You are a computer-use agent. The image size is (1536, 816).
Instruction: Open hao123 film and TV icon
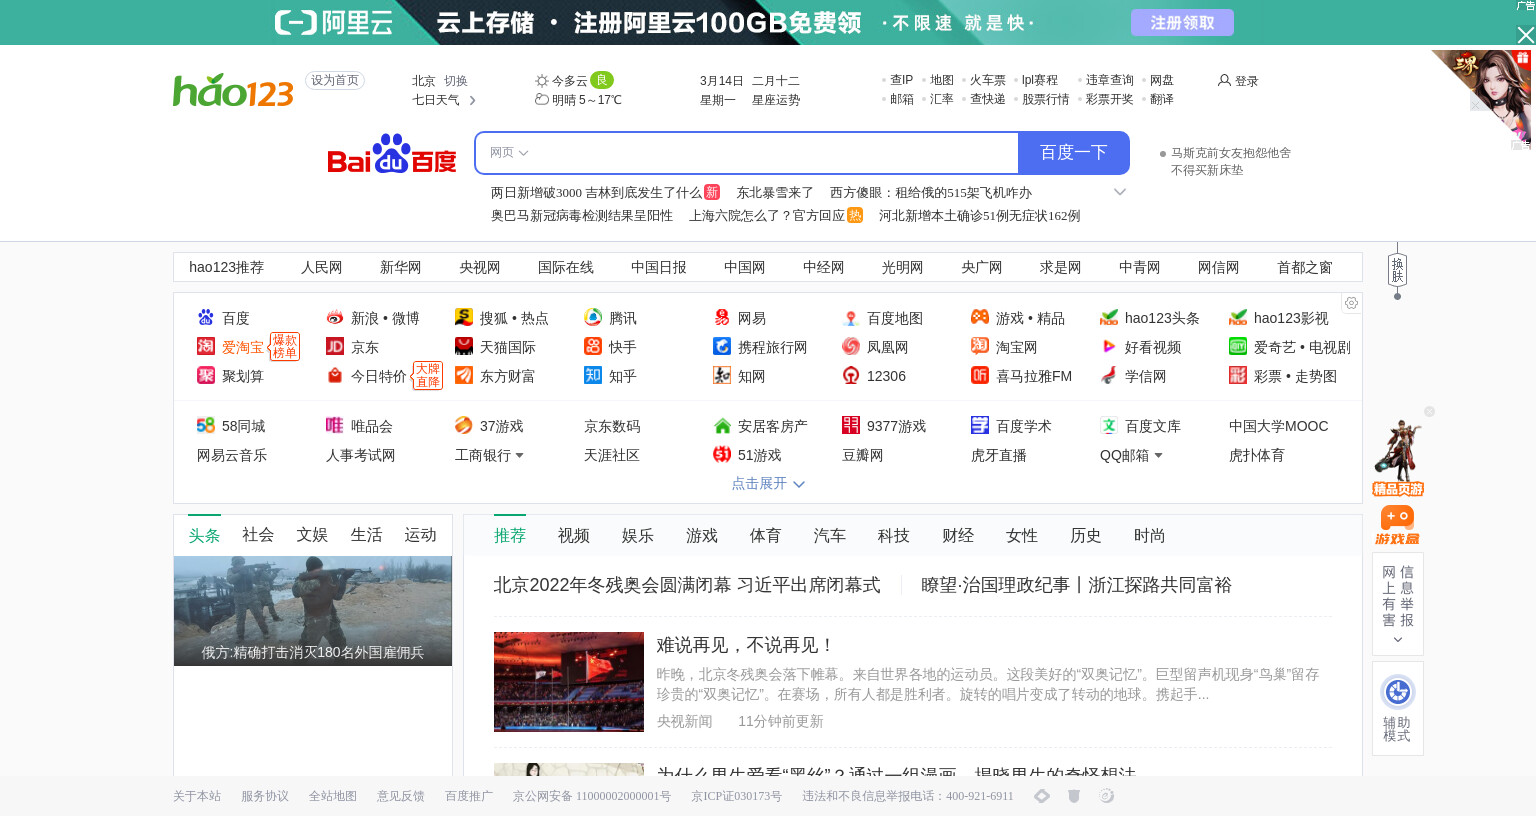pyautogui.click(x=1237, y=317)
